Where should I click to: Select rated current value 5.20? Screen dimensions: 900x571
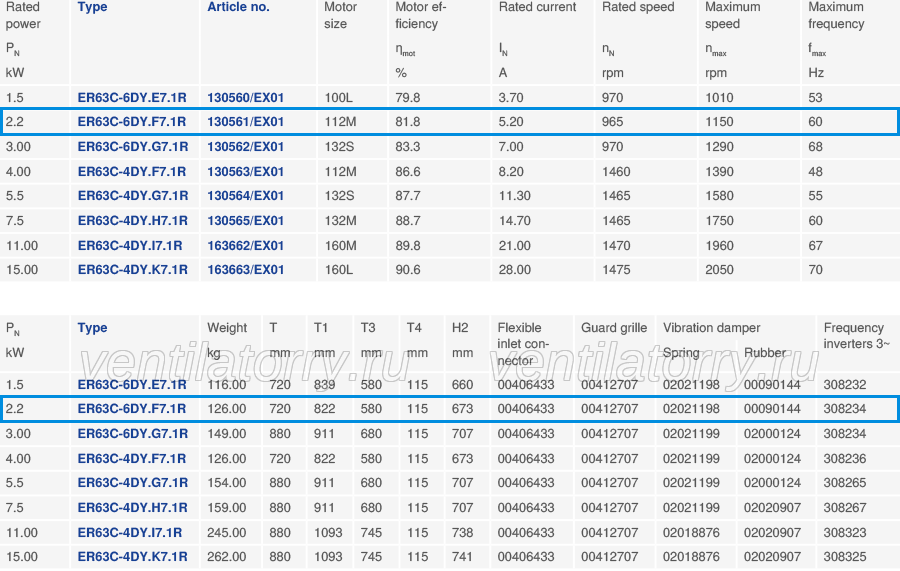pos(511,122)
